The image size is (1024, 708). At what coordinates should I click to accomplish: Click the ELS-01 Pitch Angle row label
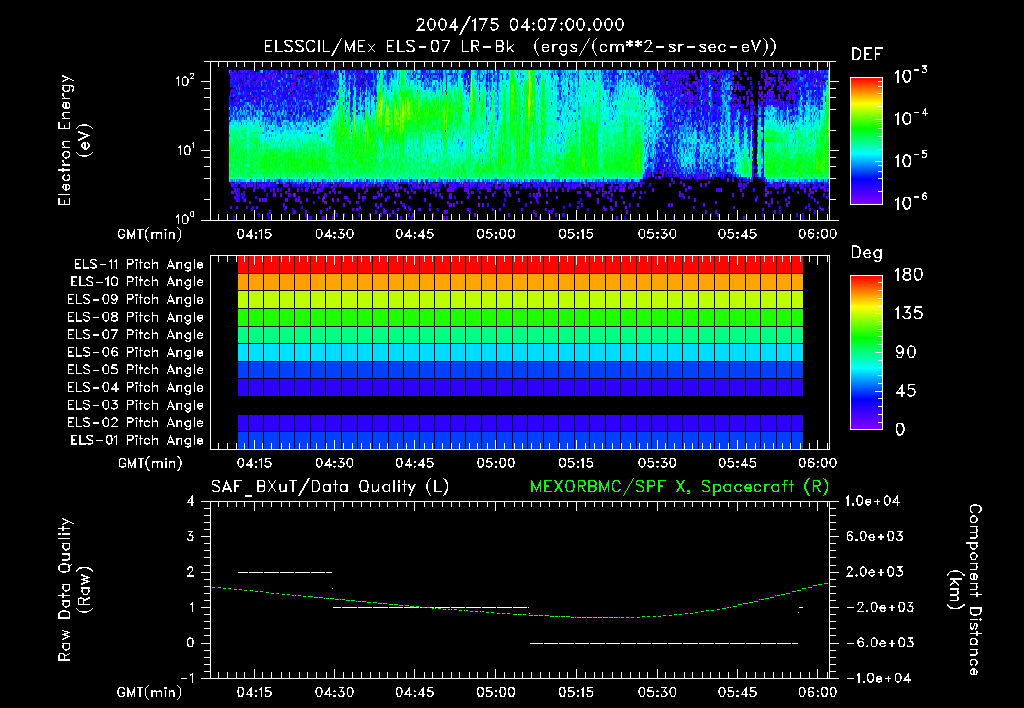pos(137,440)
